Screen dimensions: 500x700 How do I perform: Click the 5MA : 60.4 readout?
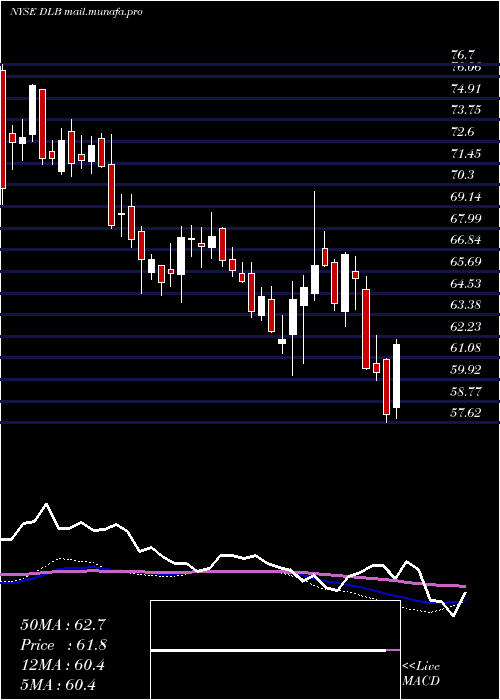(x=58, y=685)
